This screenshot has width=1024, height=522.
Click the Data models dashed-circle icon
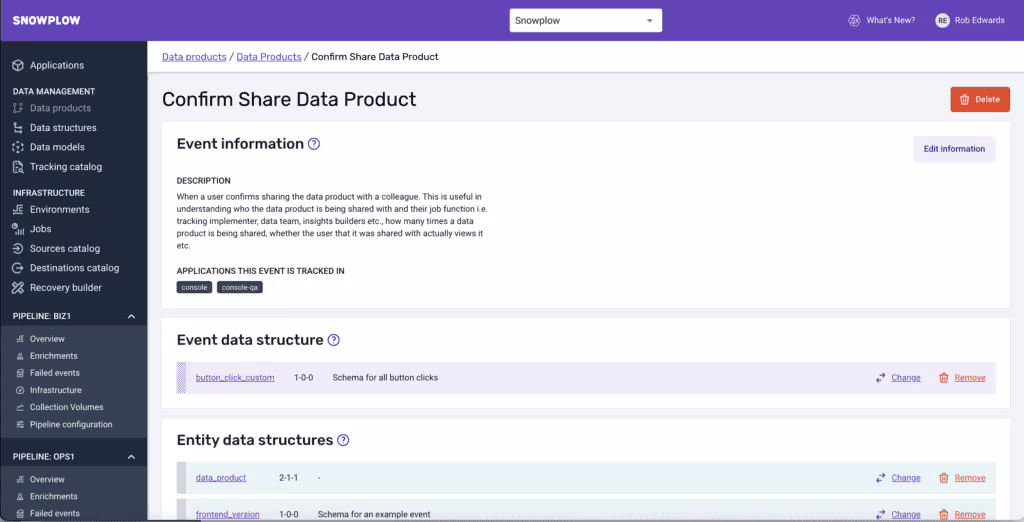tap(18, 147)
